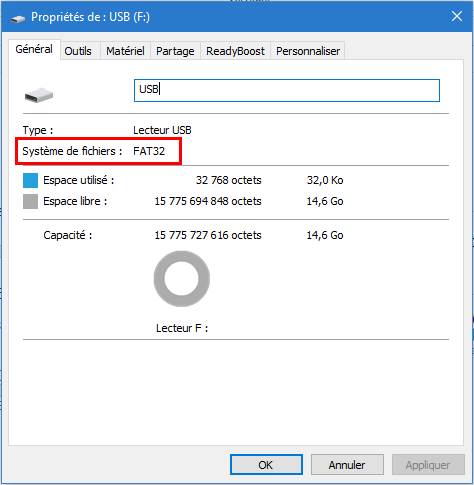Viewport: 474px width, 485px height.
Task: Click the Lecteur USB type text
Action: [x=162, y=130]
